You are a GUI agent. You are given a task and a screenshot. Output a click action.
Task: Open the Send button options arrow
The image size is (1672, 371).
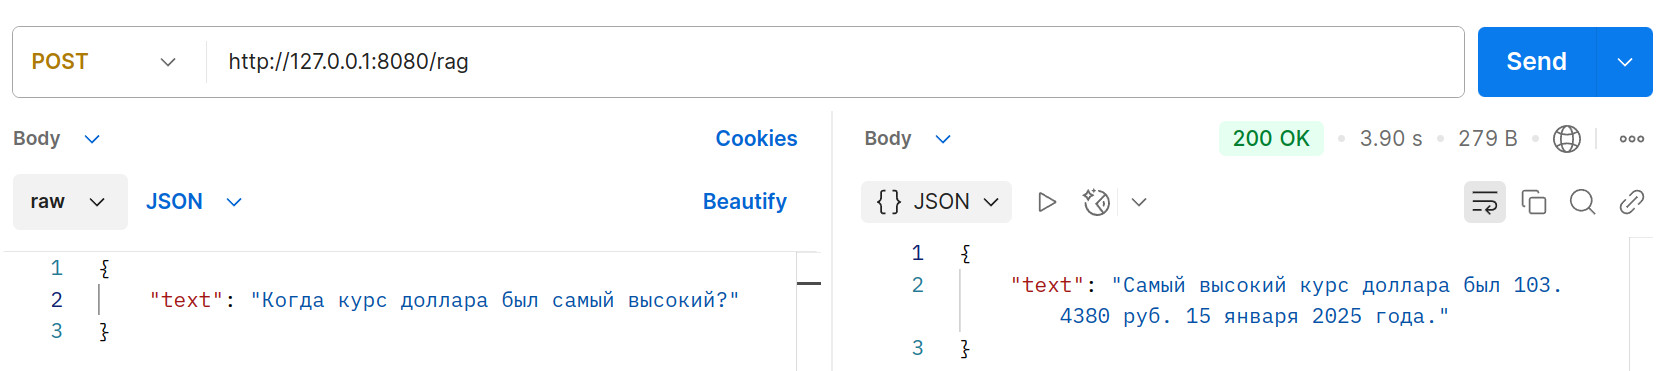pyautogui.click(x=1625, y=62)
